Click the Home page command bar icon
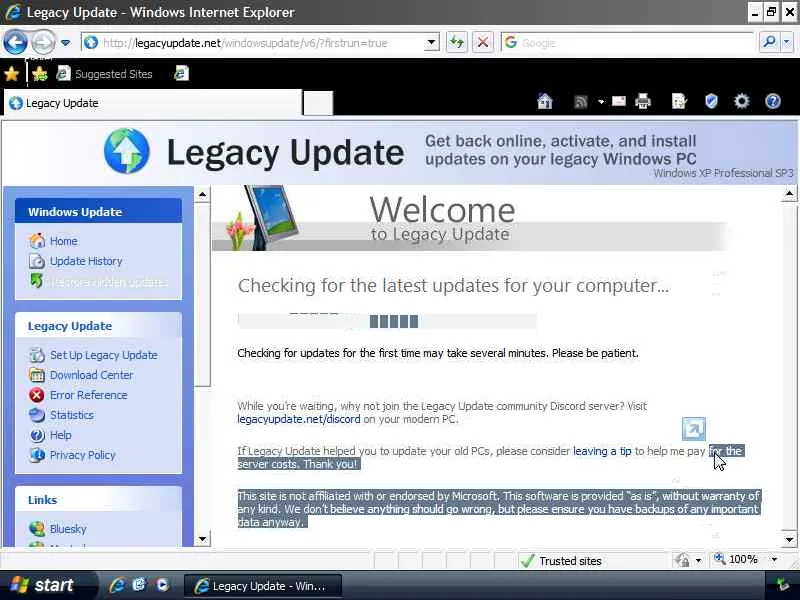The image size is (800, 600). (545, 102)
